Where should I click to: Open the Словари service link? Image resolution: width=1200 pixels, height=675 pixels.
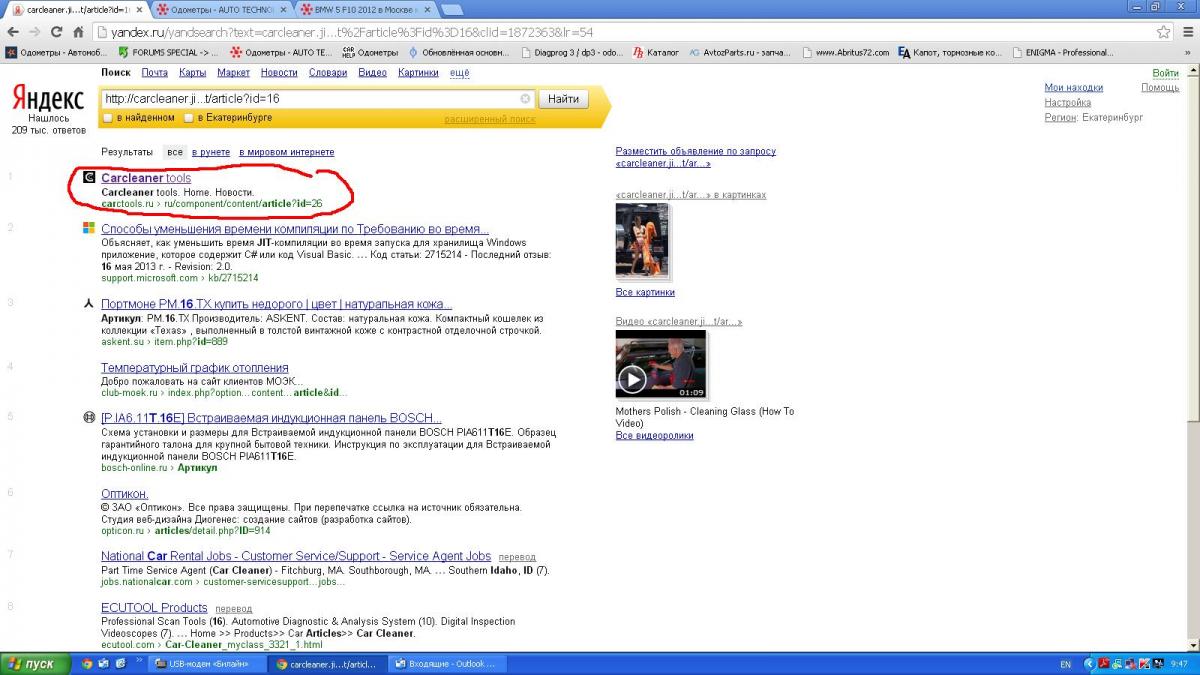tap(328, 73)
